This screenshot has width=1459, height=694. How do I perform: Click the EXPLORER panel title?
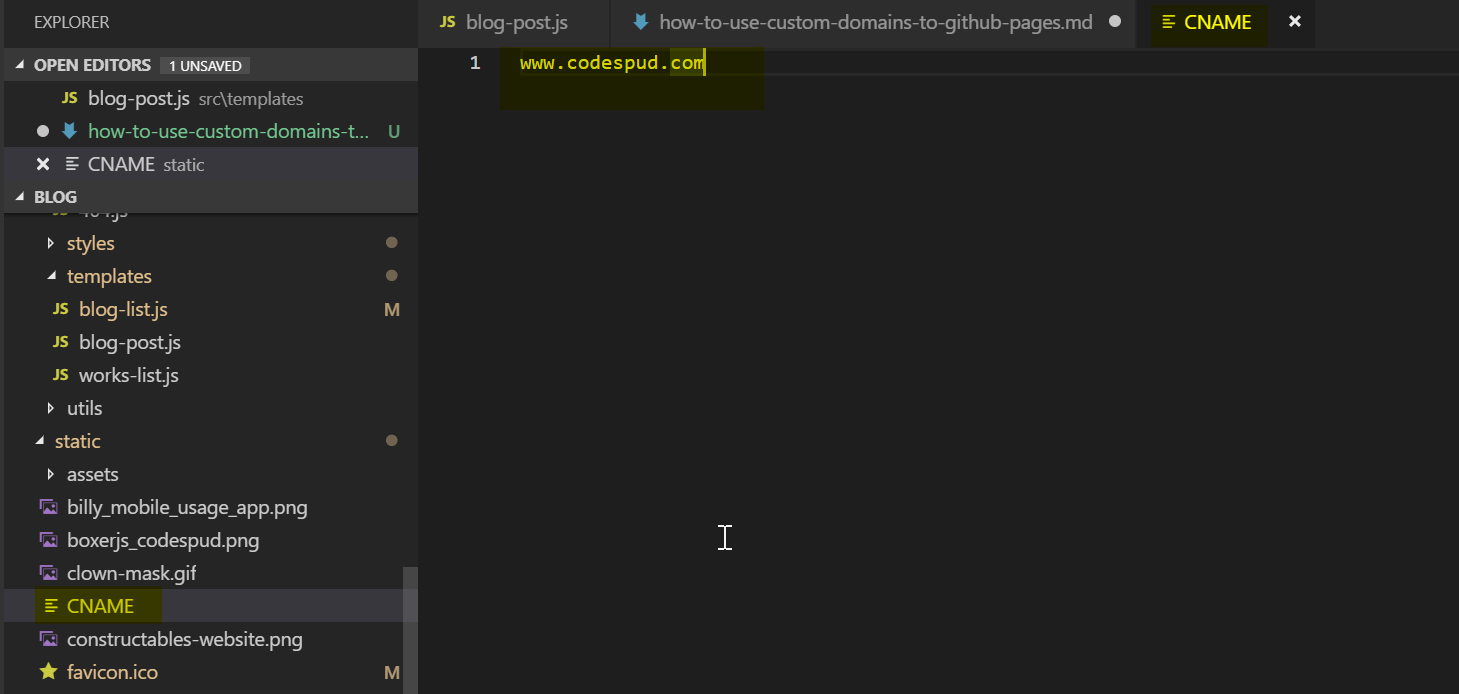(72, 22)
